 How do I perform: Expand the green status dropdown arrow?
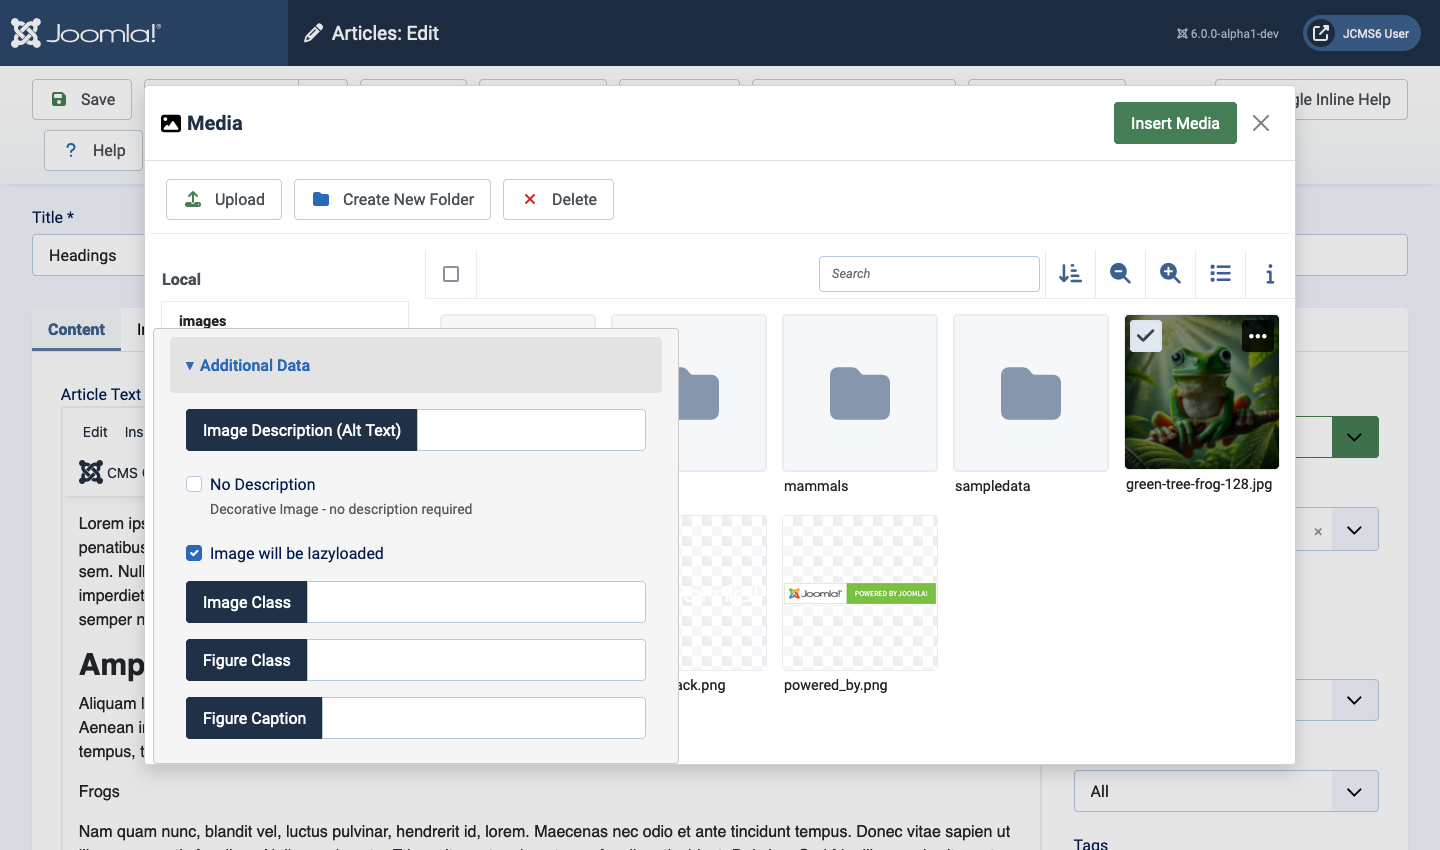(1354, 438)
